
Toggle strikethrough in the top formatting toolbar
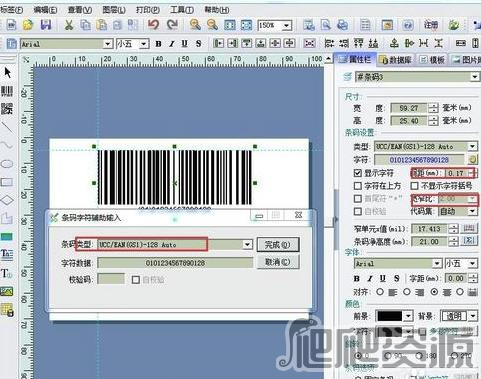(199, 44)
